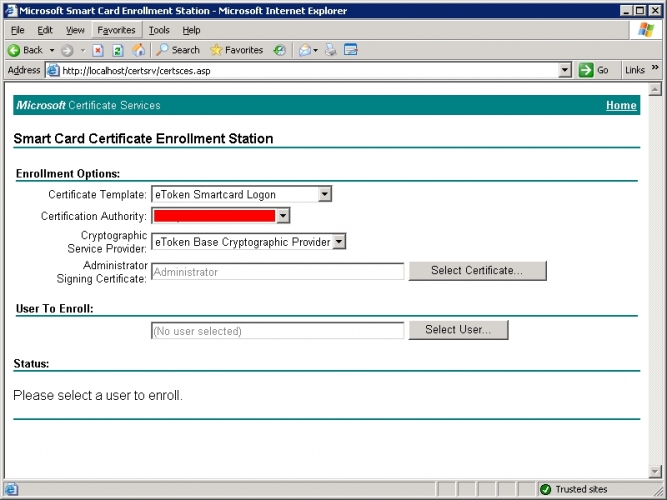Open the File menu
This screenshot has width=667, height=500.
coord(17,30)
